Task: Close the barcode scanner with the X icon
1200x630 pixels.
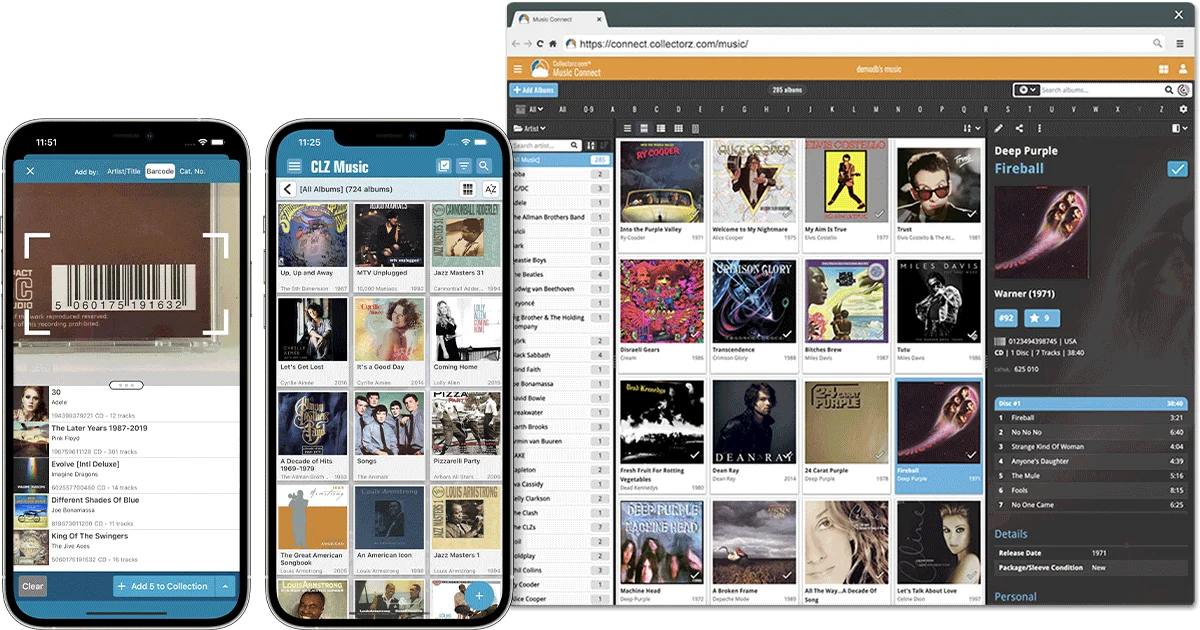Action: [x=30, y=171]
